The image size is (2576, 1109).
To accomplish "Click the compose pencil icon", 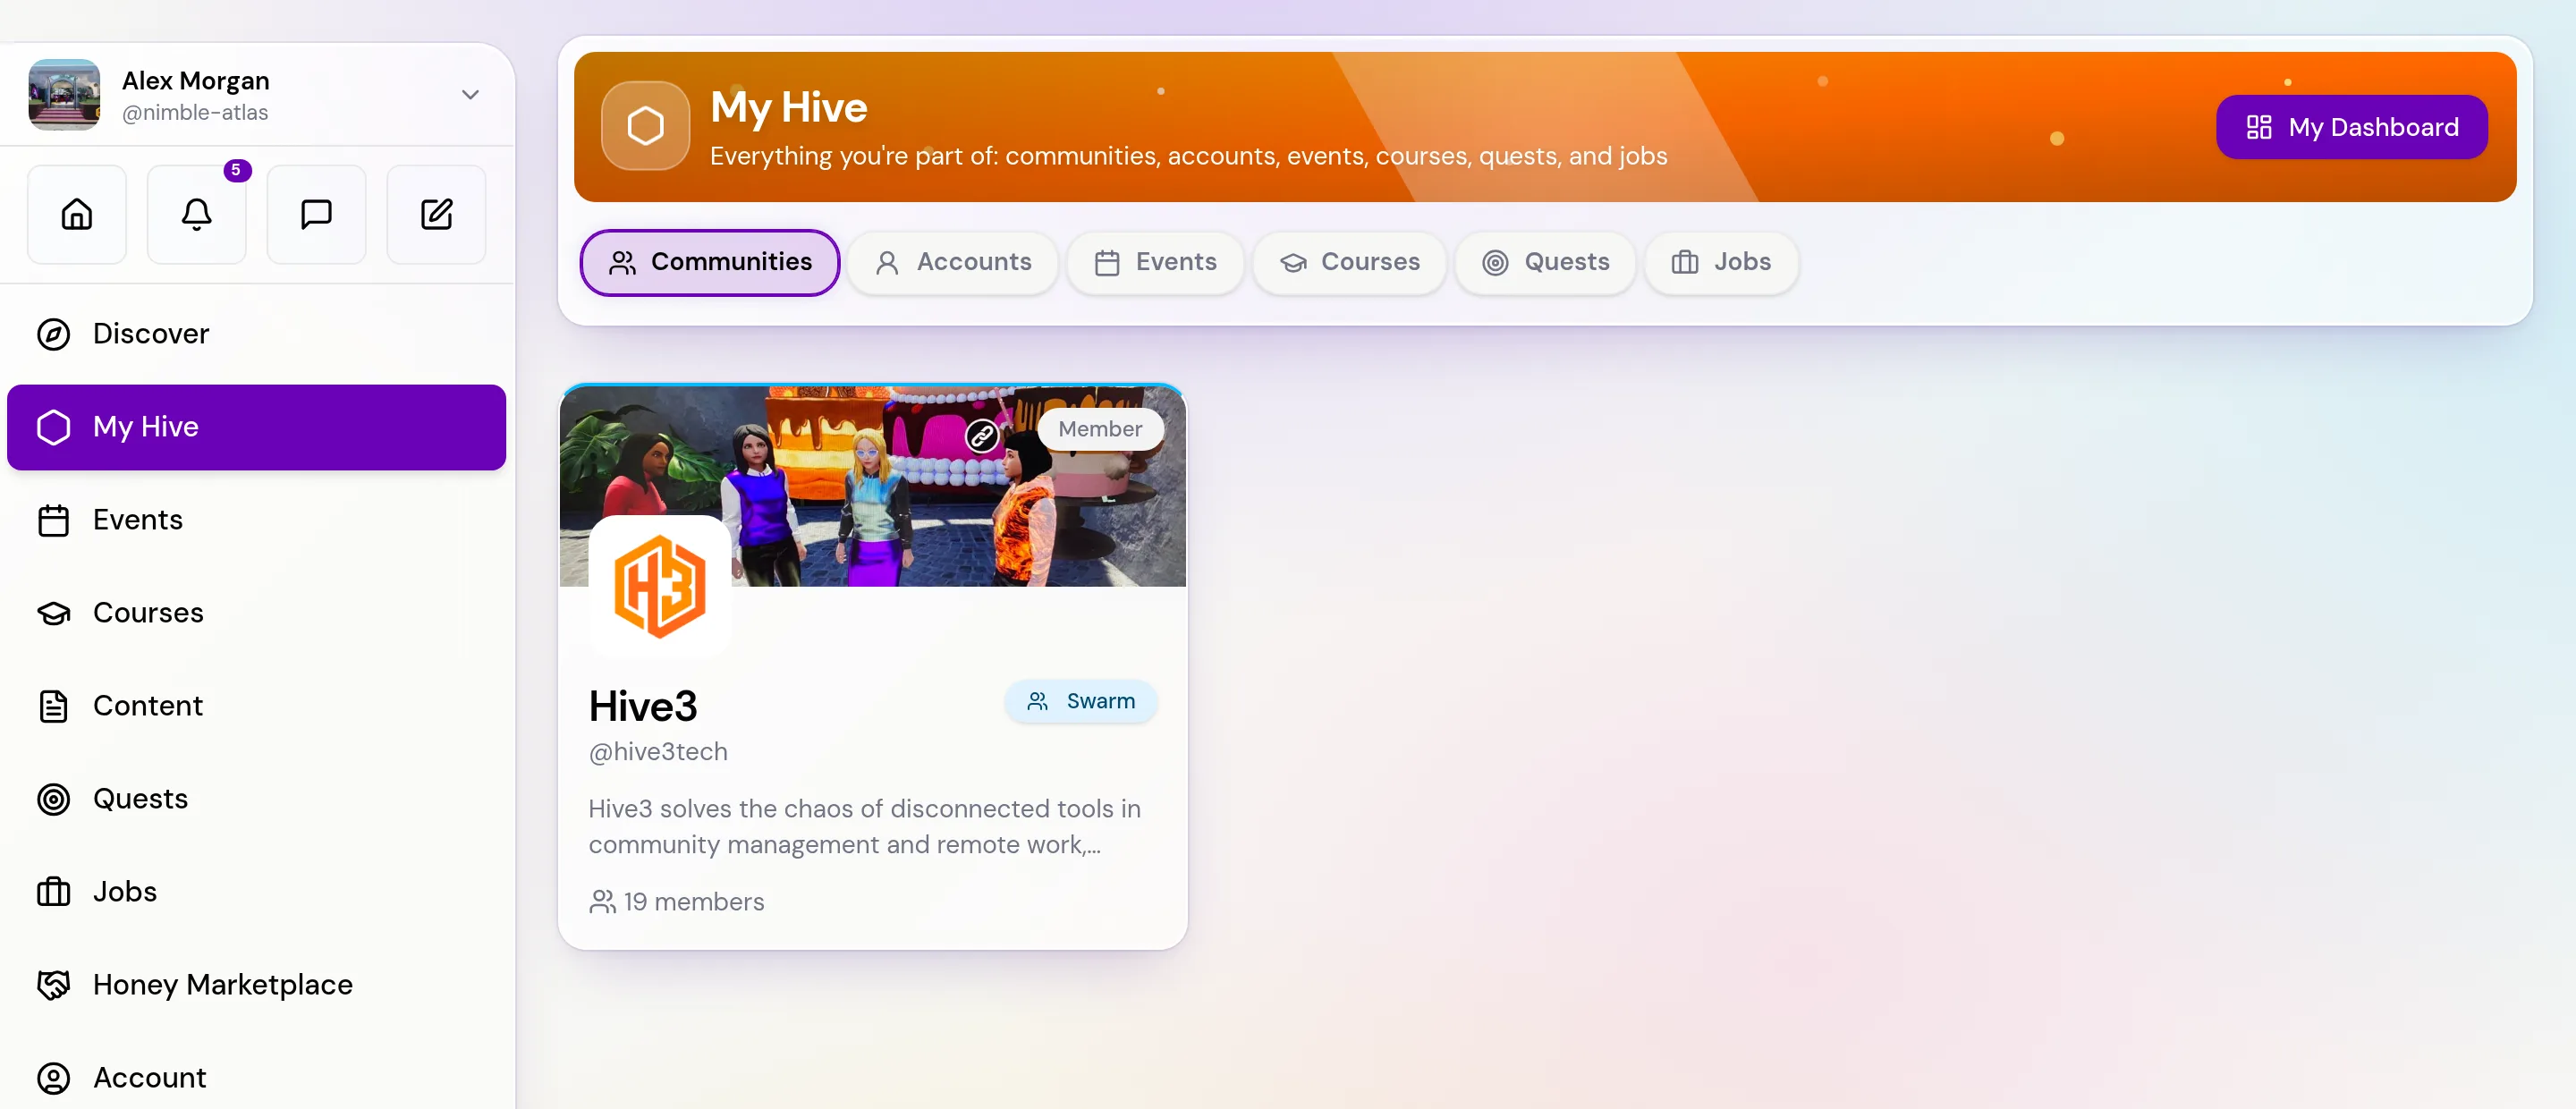I will tap(437, 215).
